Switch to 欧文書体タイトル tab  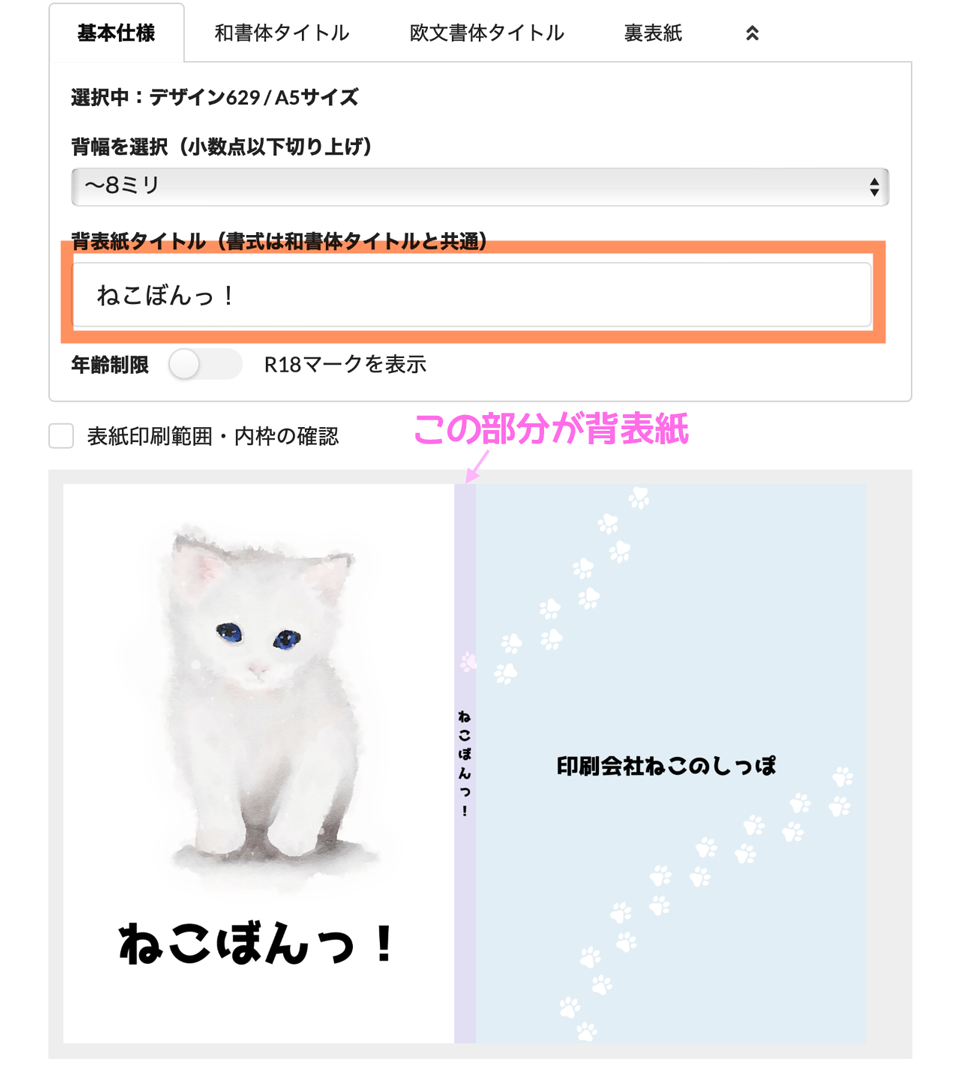pyautogui.click(x=487, y=33)
